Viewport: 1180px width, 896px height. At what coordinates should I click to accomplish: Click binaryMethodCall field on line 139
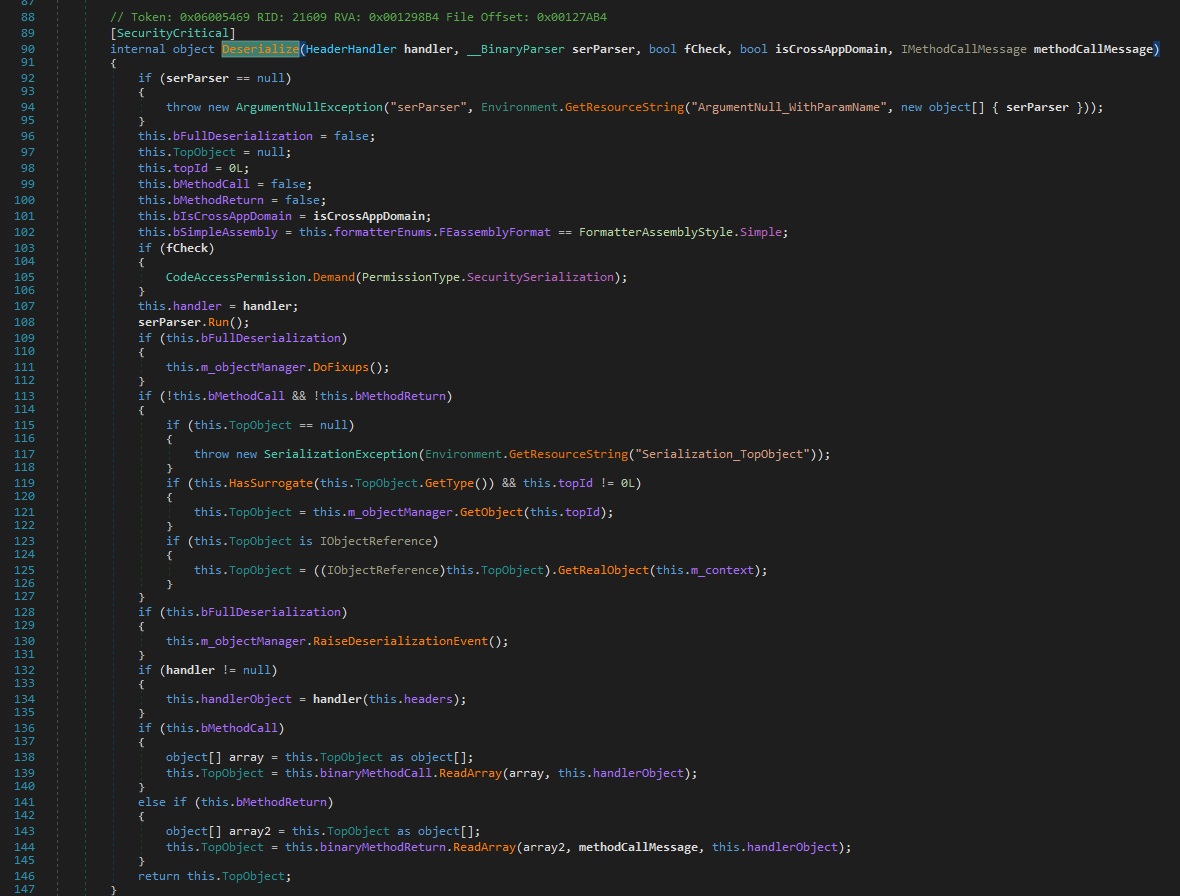point(376,773)
